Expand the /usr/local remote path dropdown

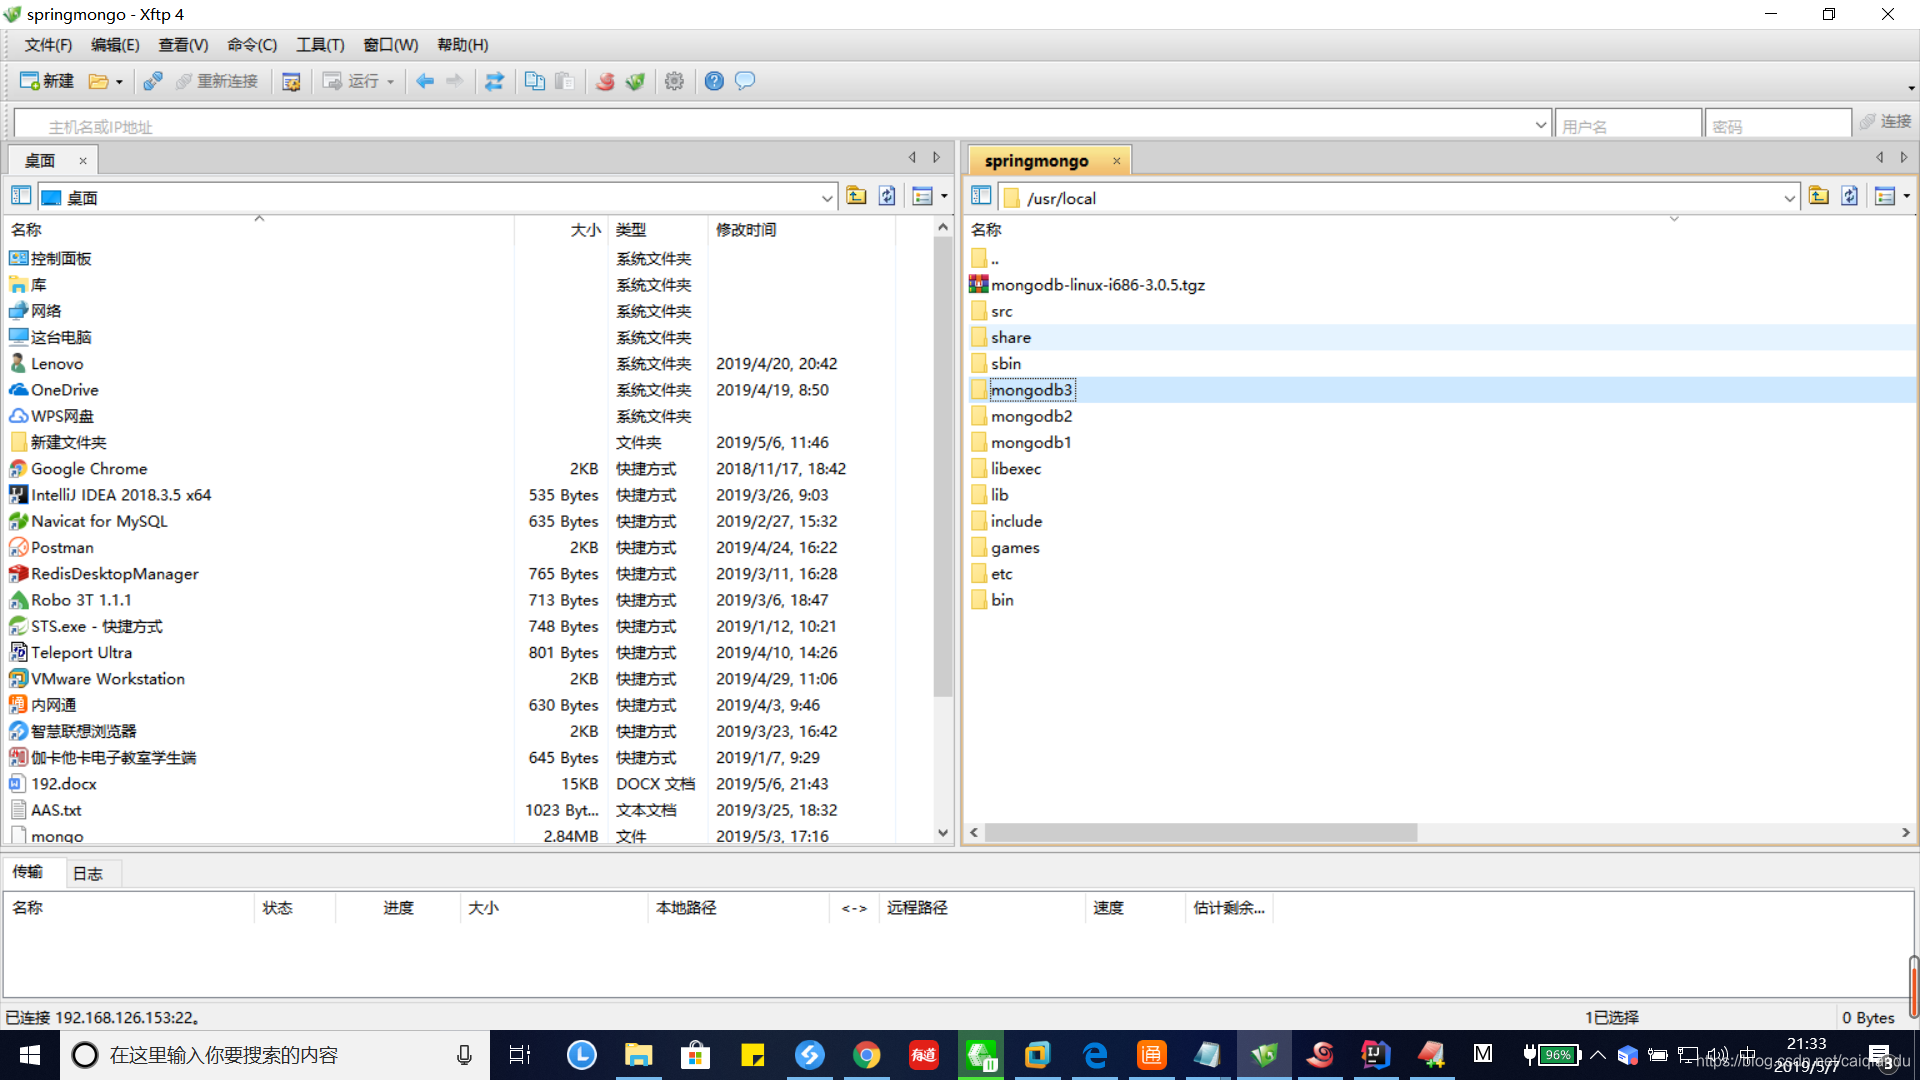click(x=1789, y=198)
